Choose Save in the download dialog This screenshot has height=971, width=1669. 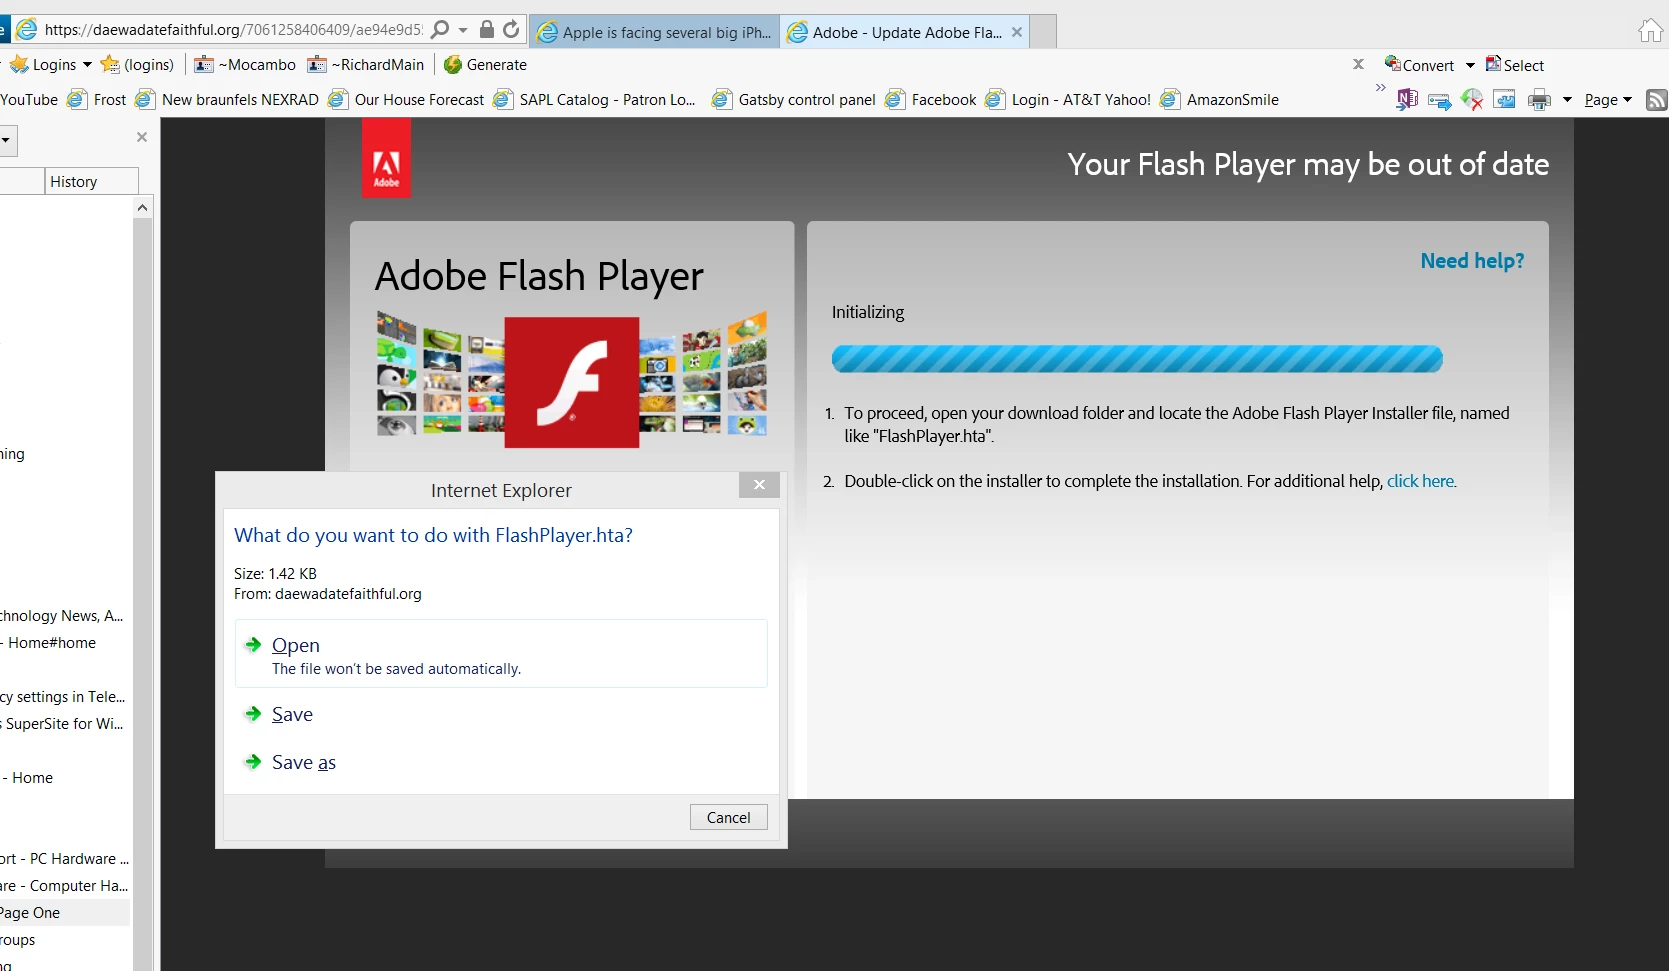click(x=292, y=714)
